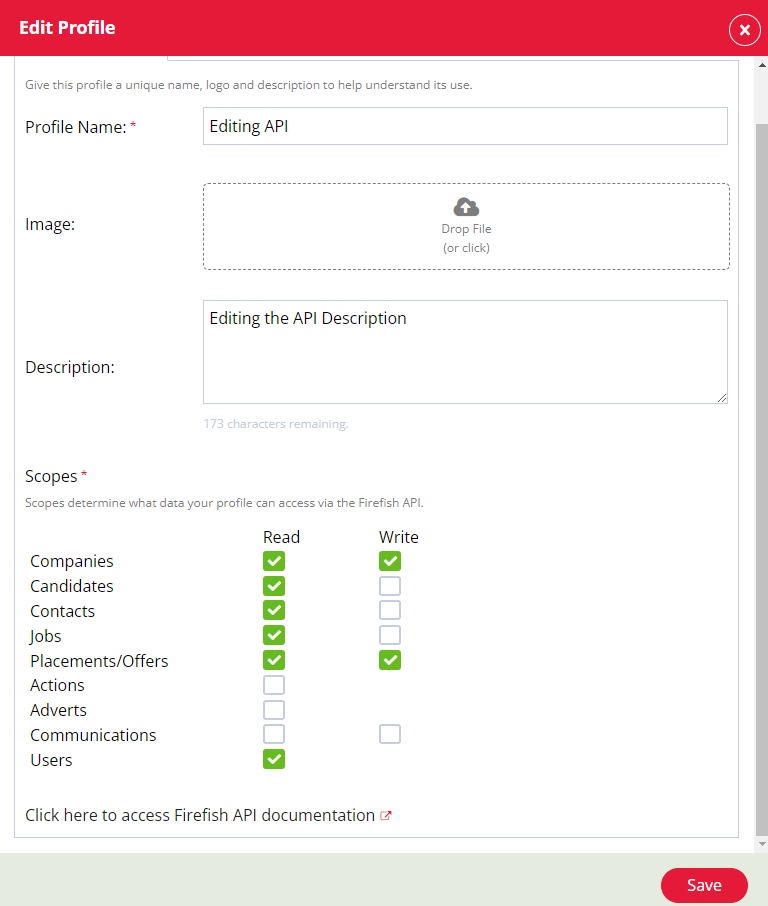Enable Contacts Write access
768x906 pixels.
[389, 610]
